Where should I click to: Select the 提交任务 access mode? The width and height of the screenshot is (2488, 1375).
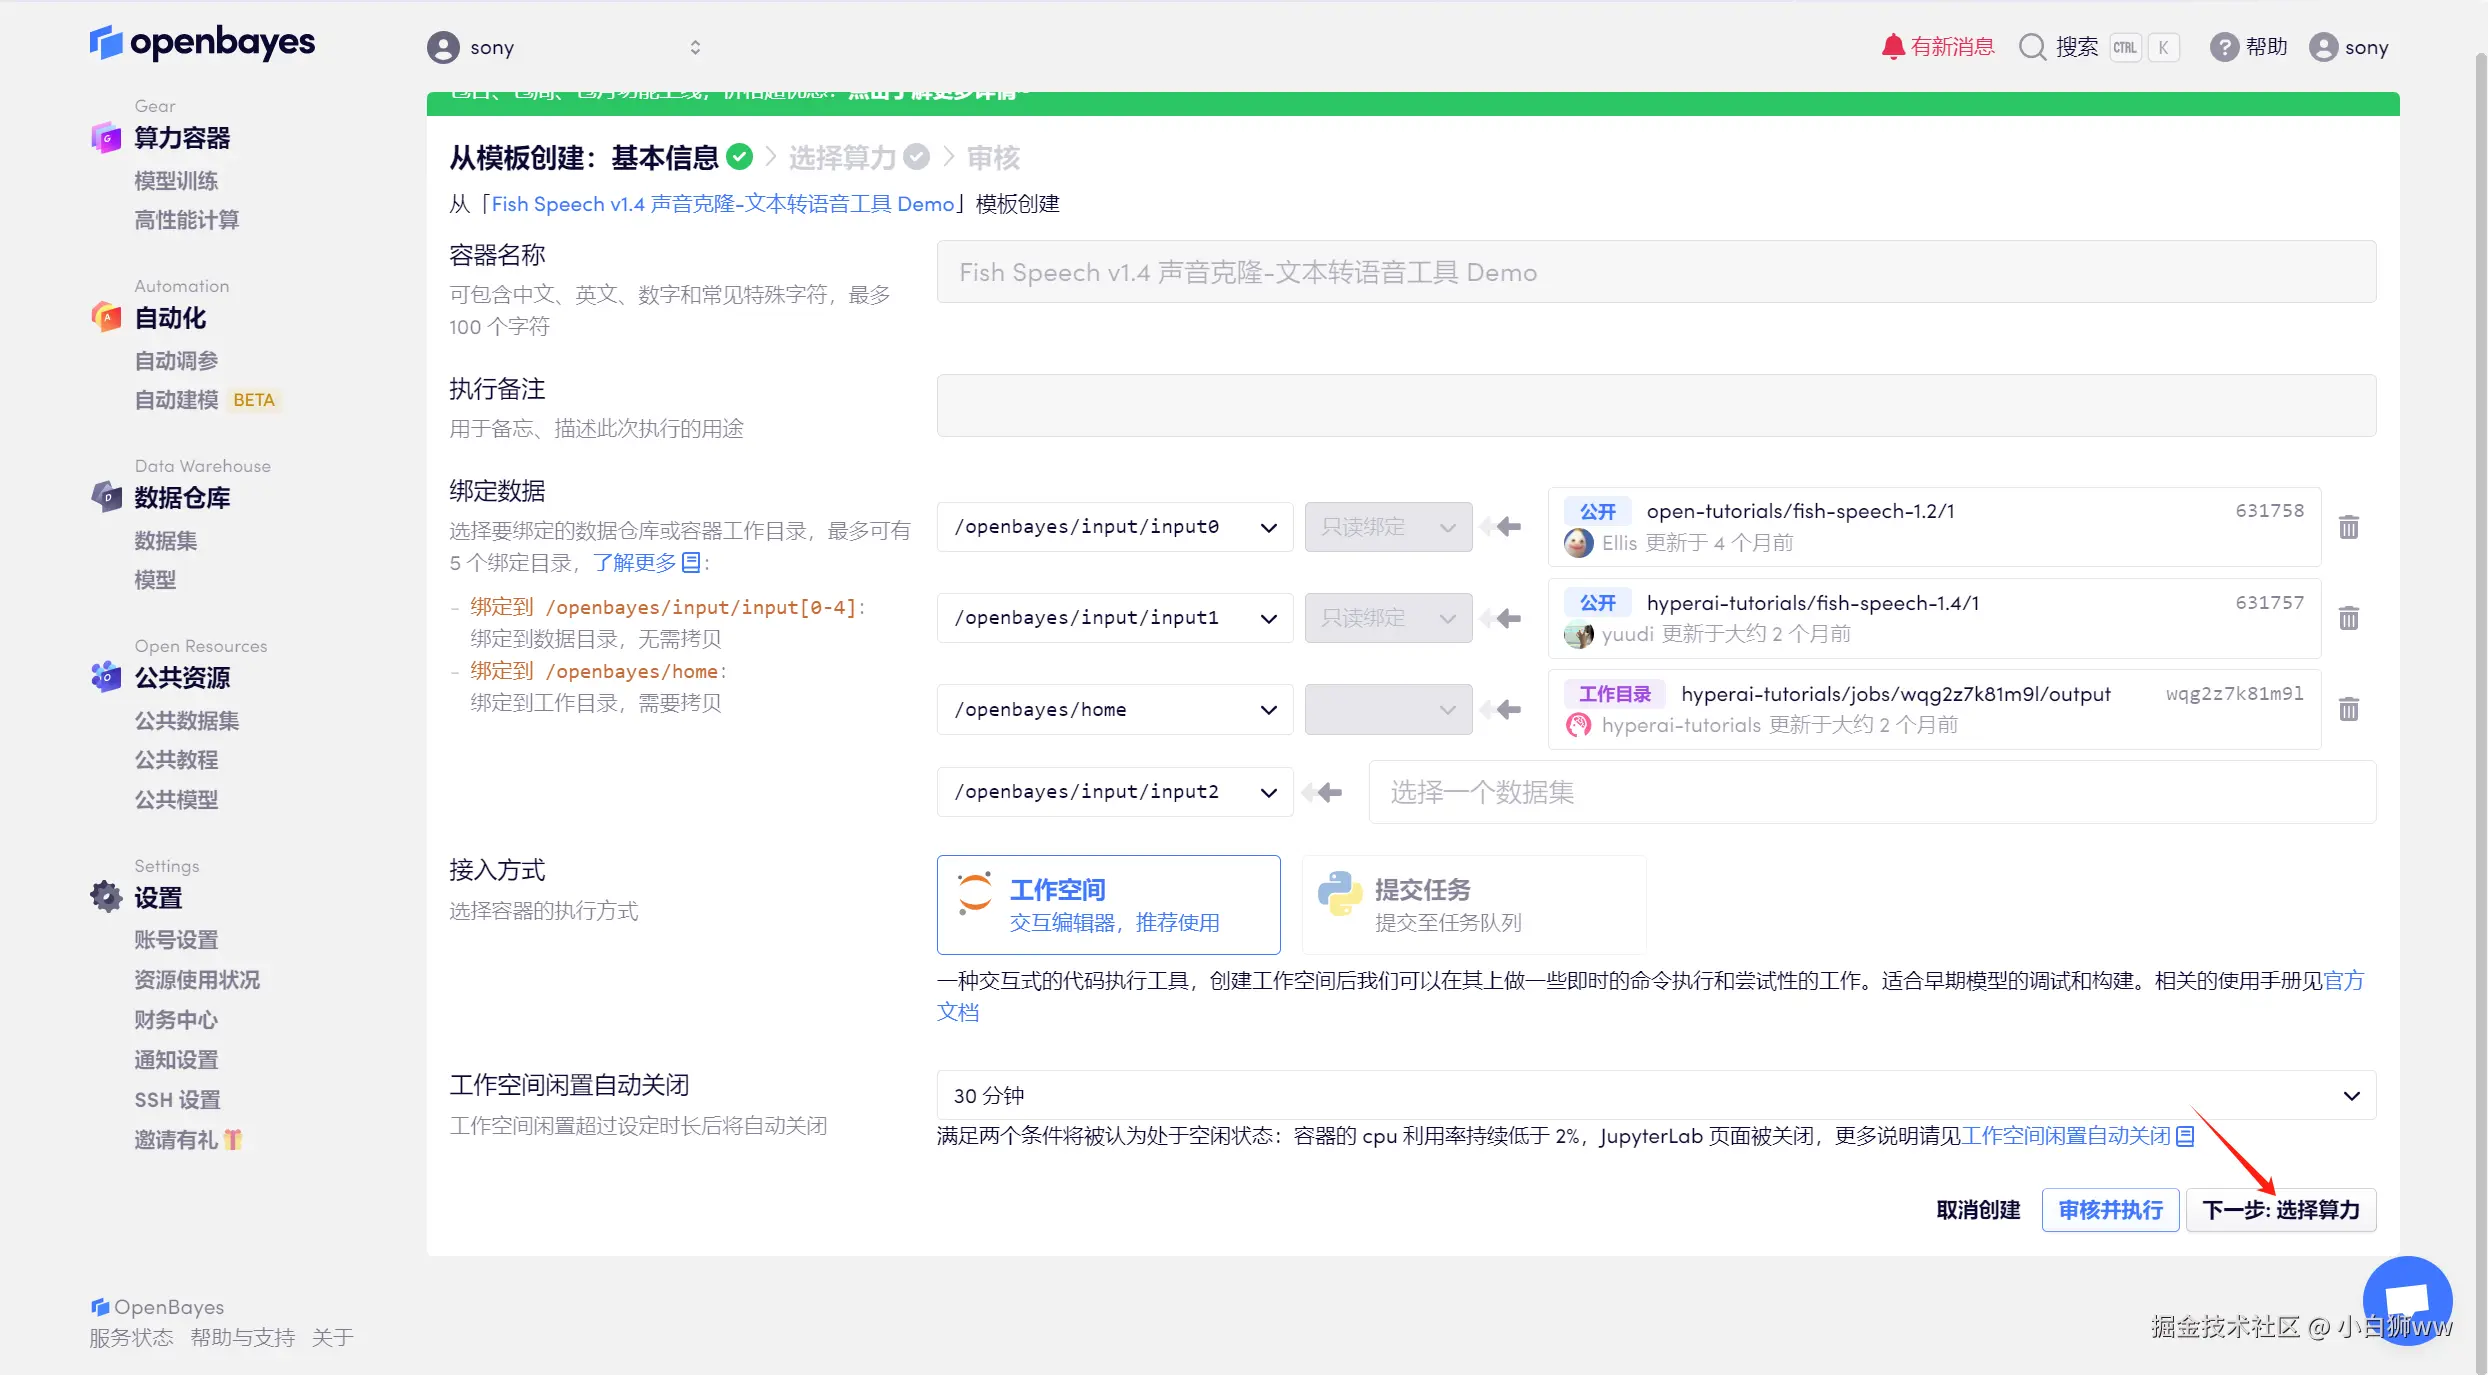1473,904
